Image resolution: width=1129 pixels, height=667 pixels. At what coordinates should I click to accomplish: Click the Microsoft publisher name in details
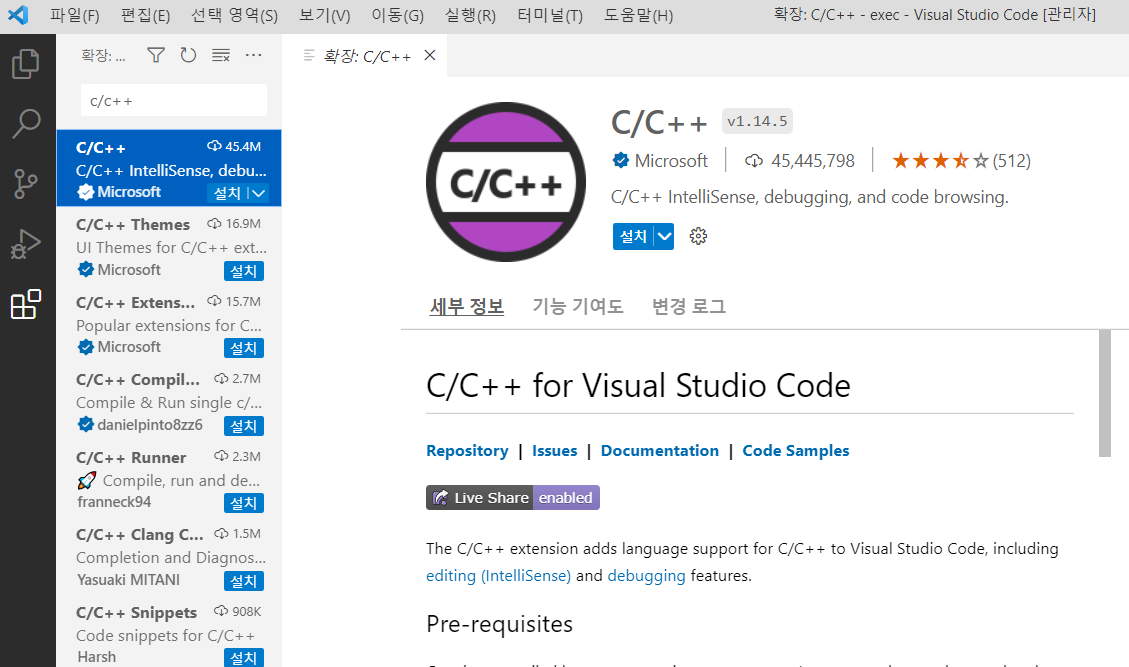671,161
